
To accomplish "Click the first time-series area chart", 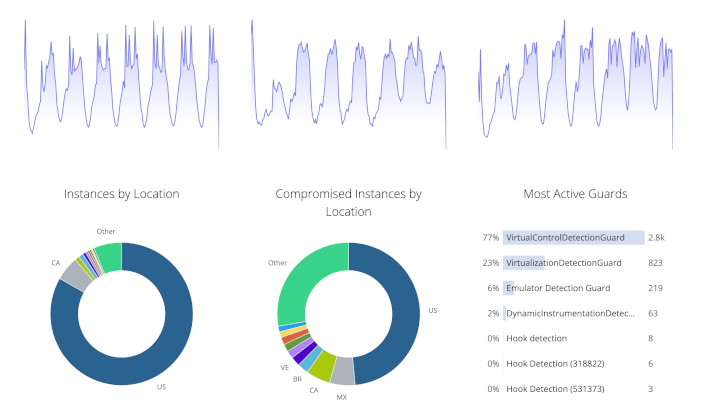I will (121, 85).
